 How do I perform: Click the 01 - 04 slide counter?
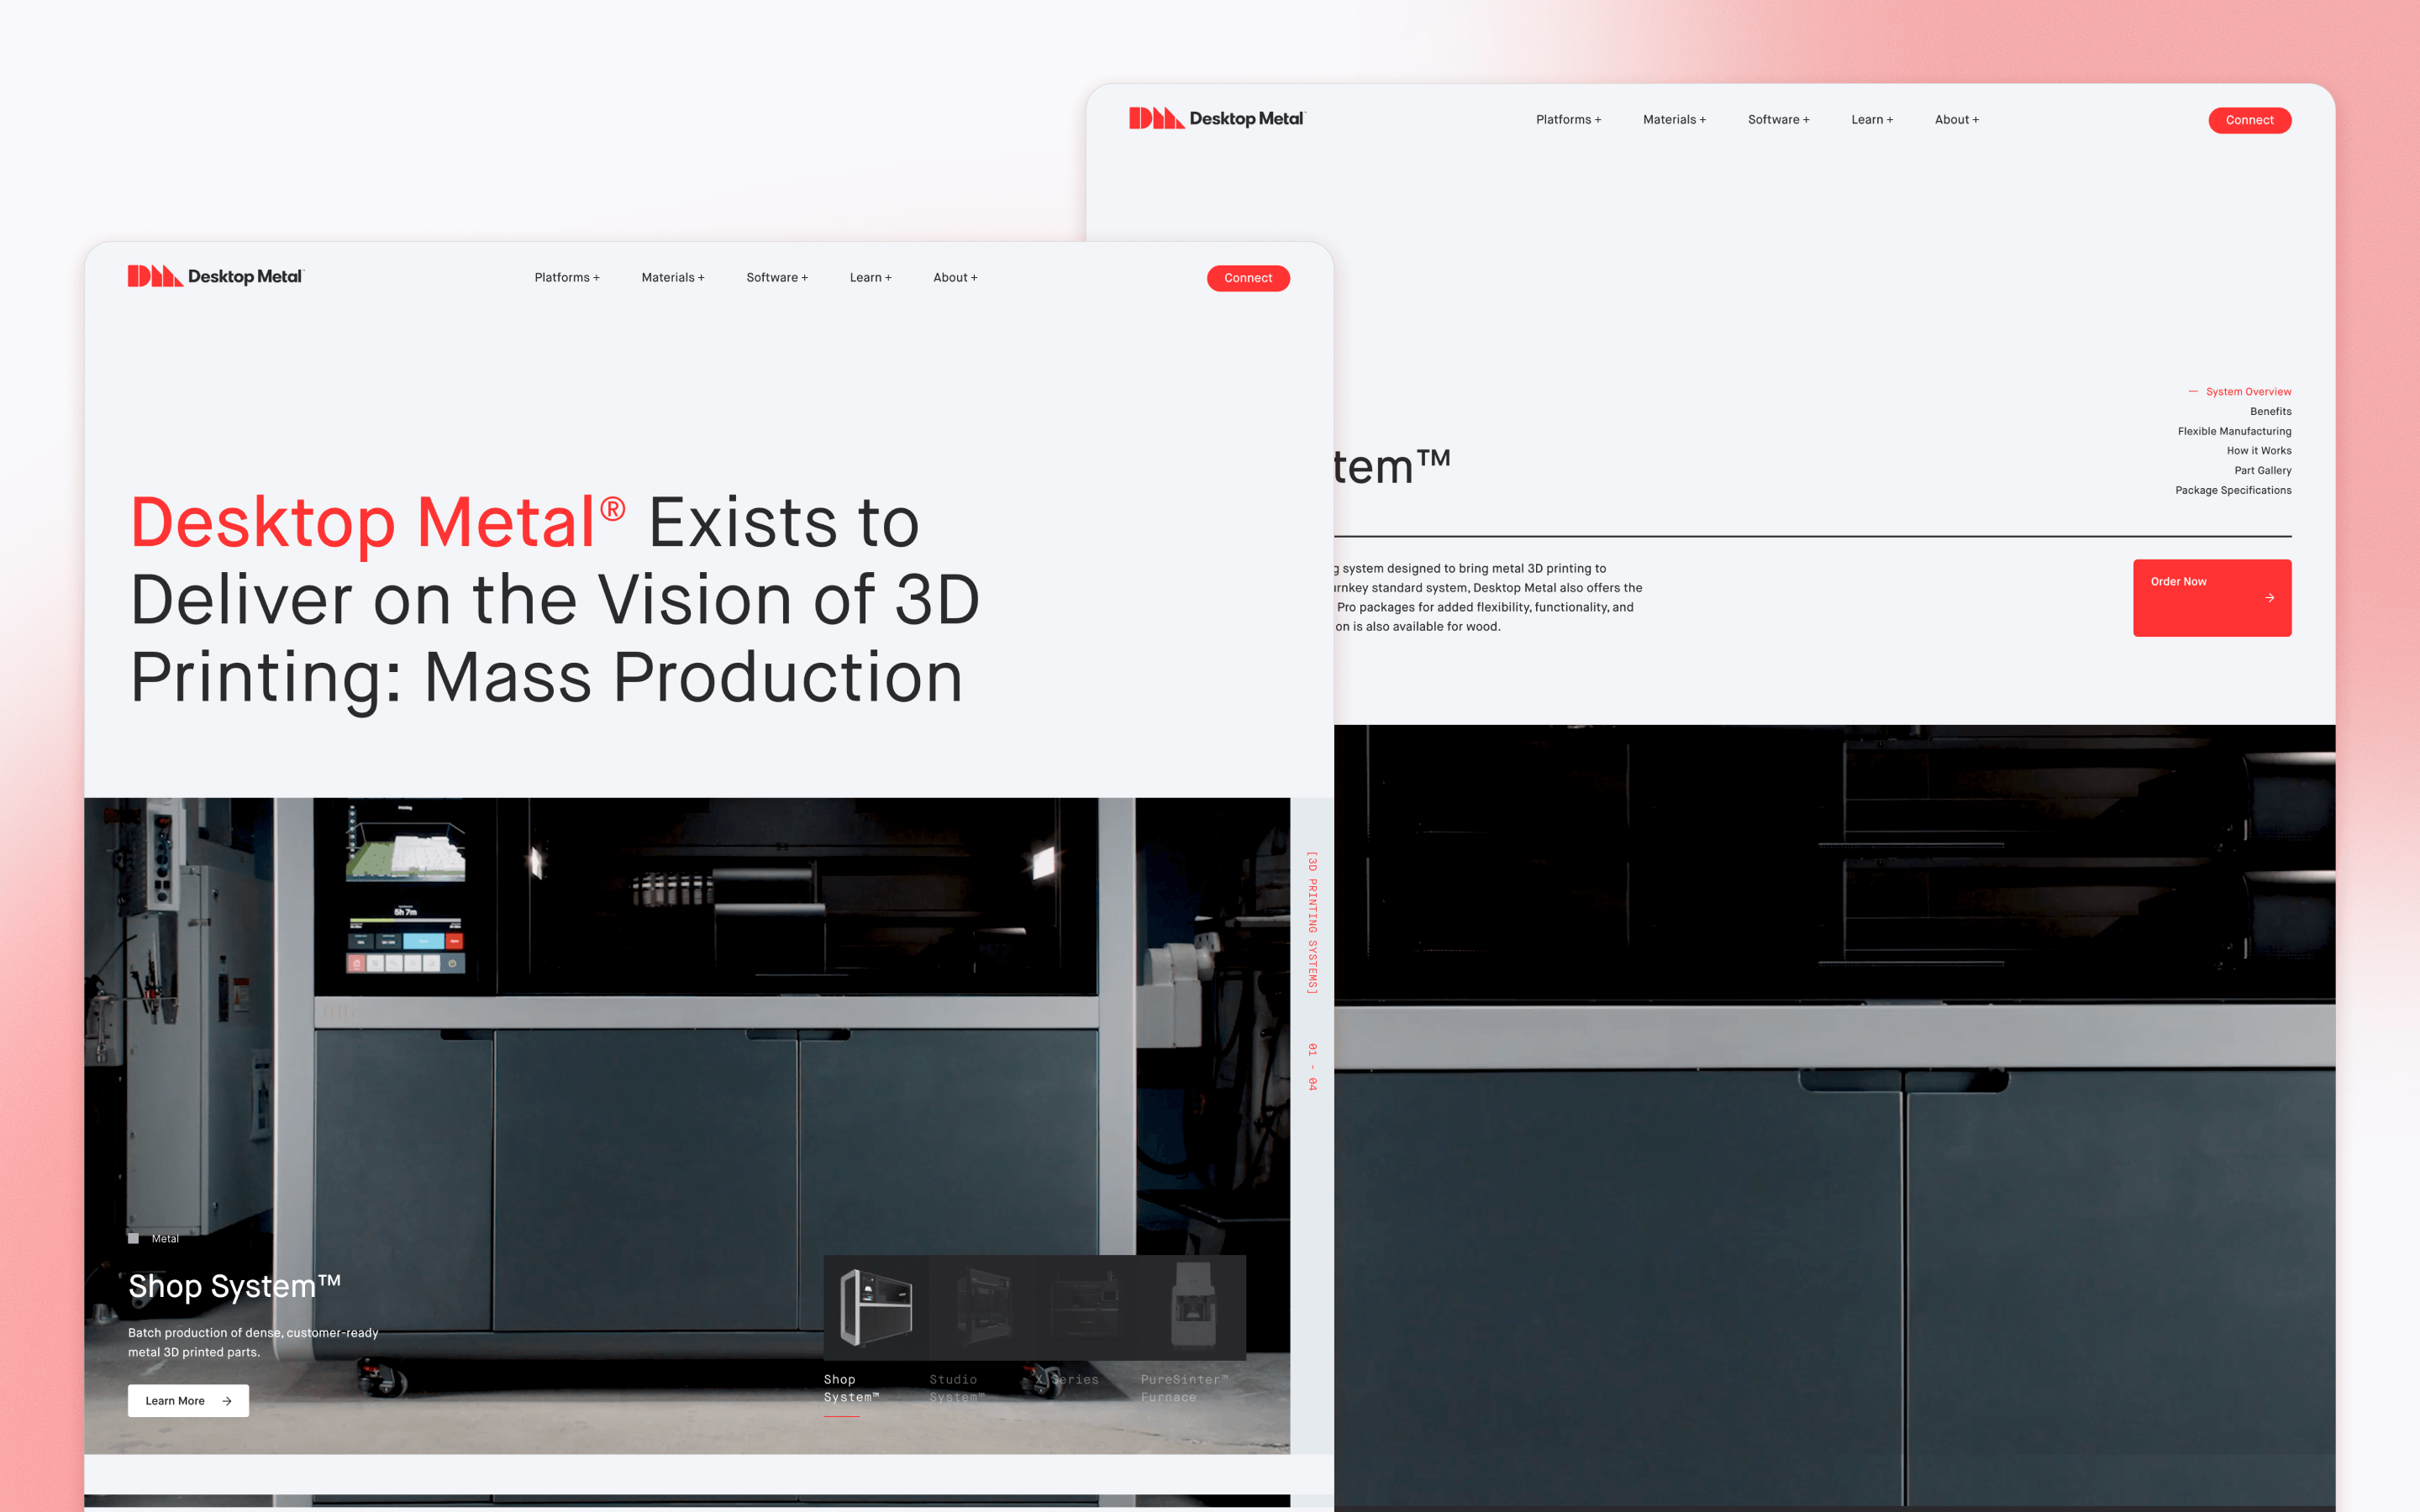tap(1312, 1067)
